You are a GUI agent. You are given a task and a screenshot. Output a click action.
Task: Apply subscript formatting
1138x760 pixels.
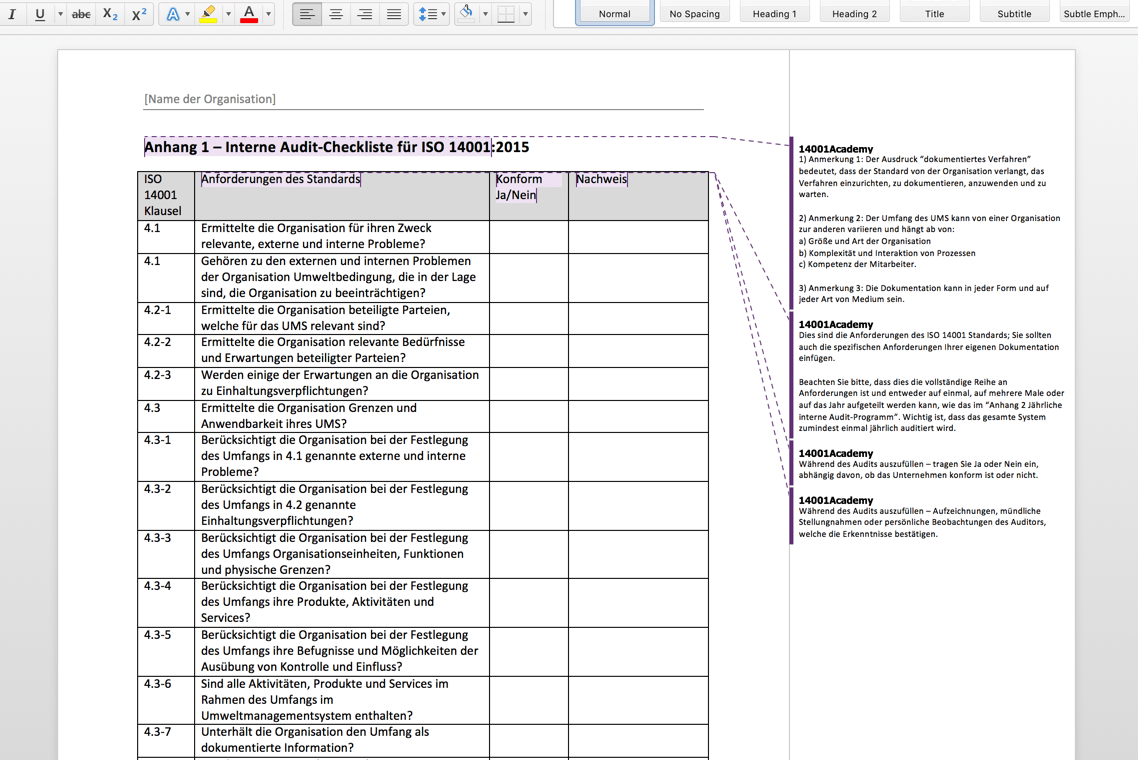(x=110, y=14)
